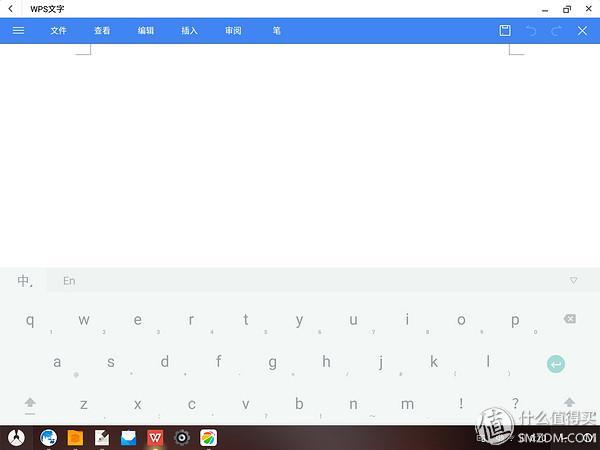Toggle the left shift key on keyboard
600x450 pixels.
tap(30, 406)
